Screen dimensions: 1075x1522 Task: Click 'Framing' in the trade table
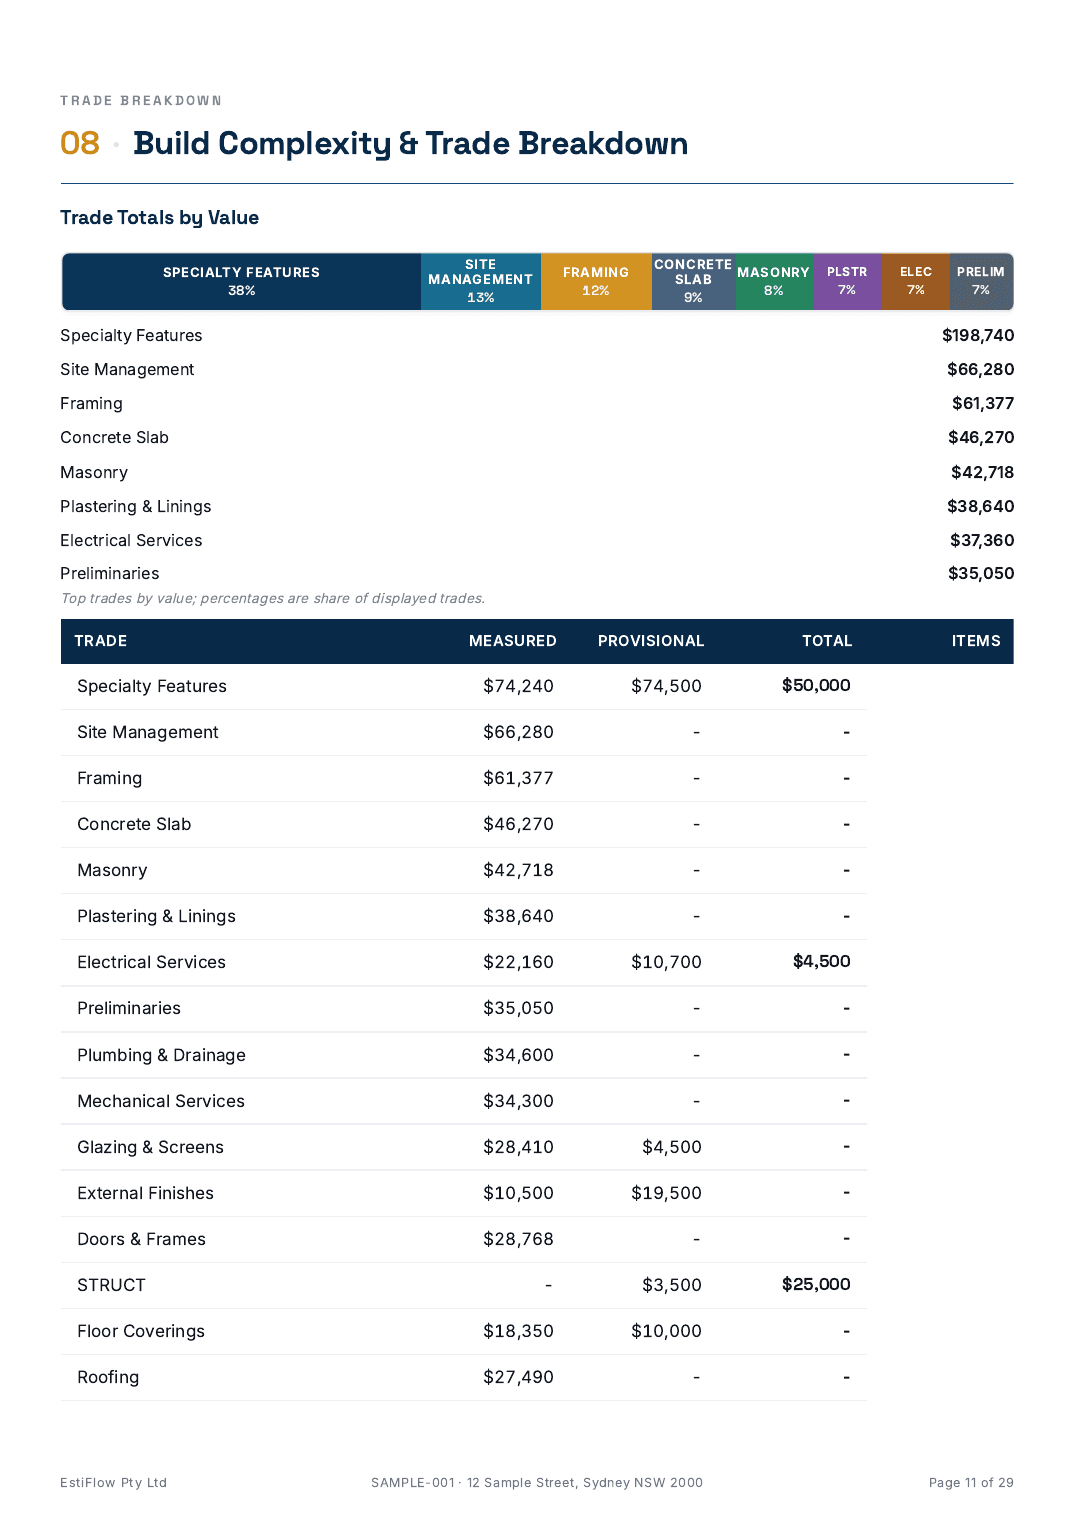pos(110,779)
